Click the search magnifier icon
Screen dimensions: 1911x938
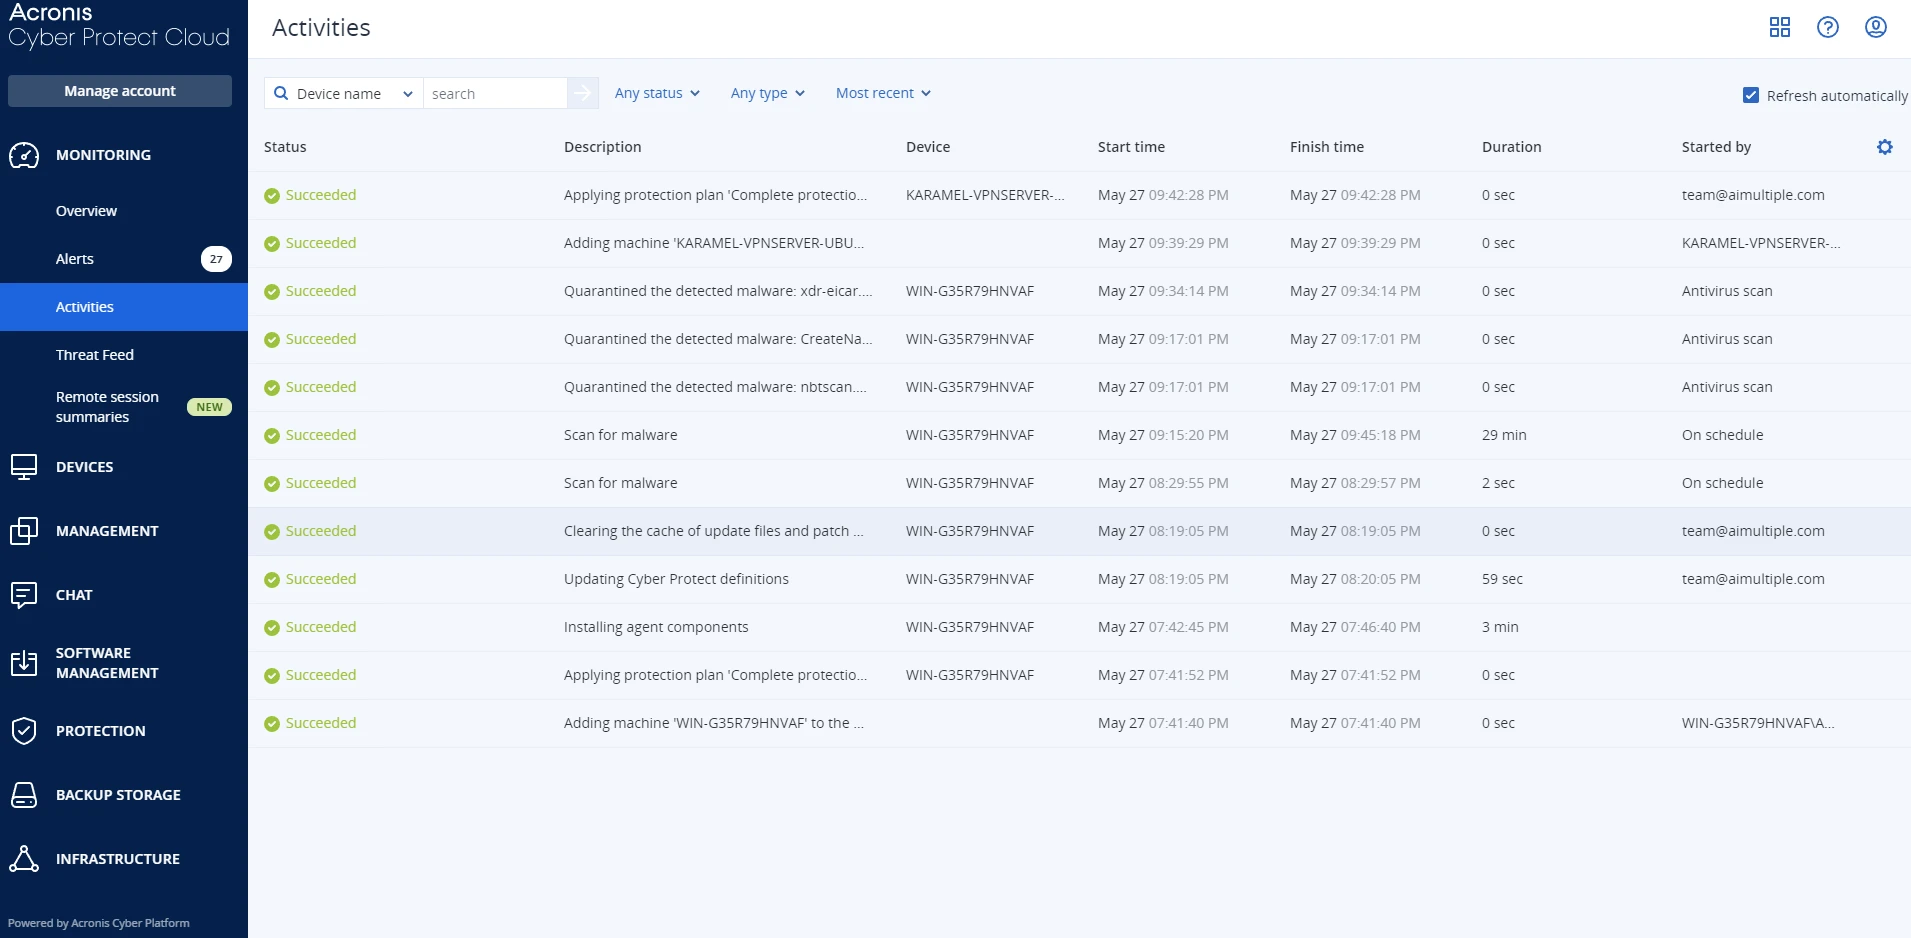281,93
